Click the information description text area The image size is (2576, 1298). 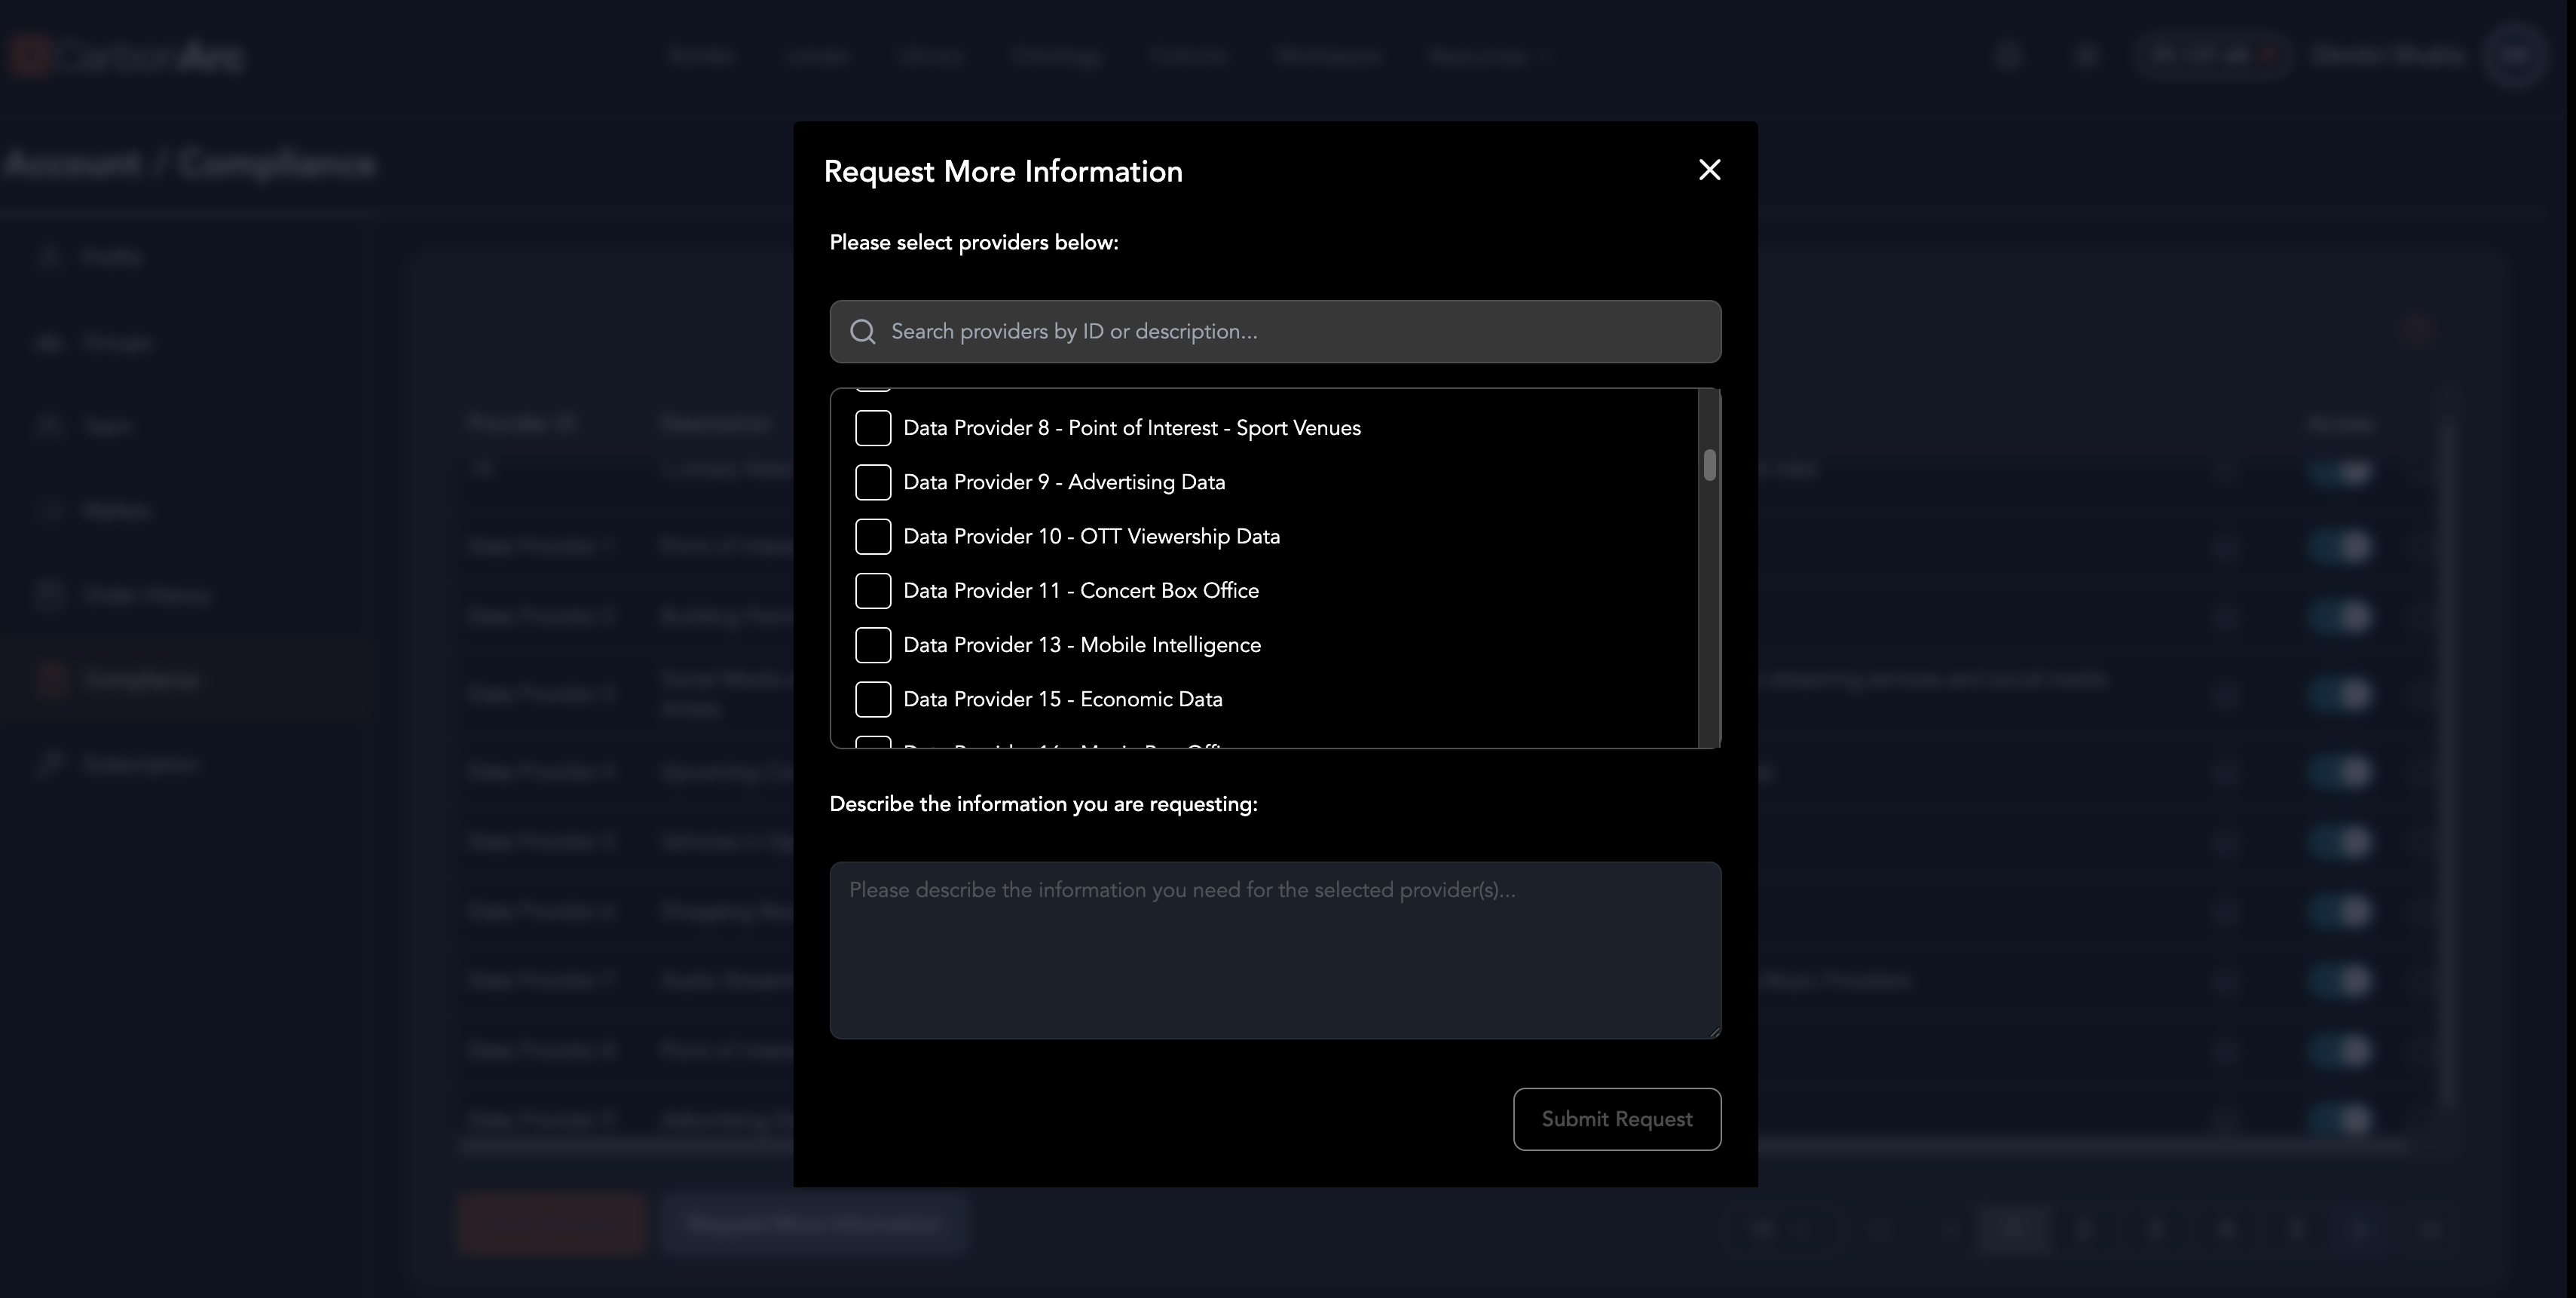pyautogui.click(x=1274, y=950)
